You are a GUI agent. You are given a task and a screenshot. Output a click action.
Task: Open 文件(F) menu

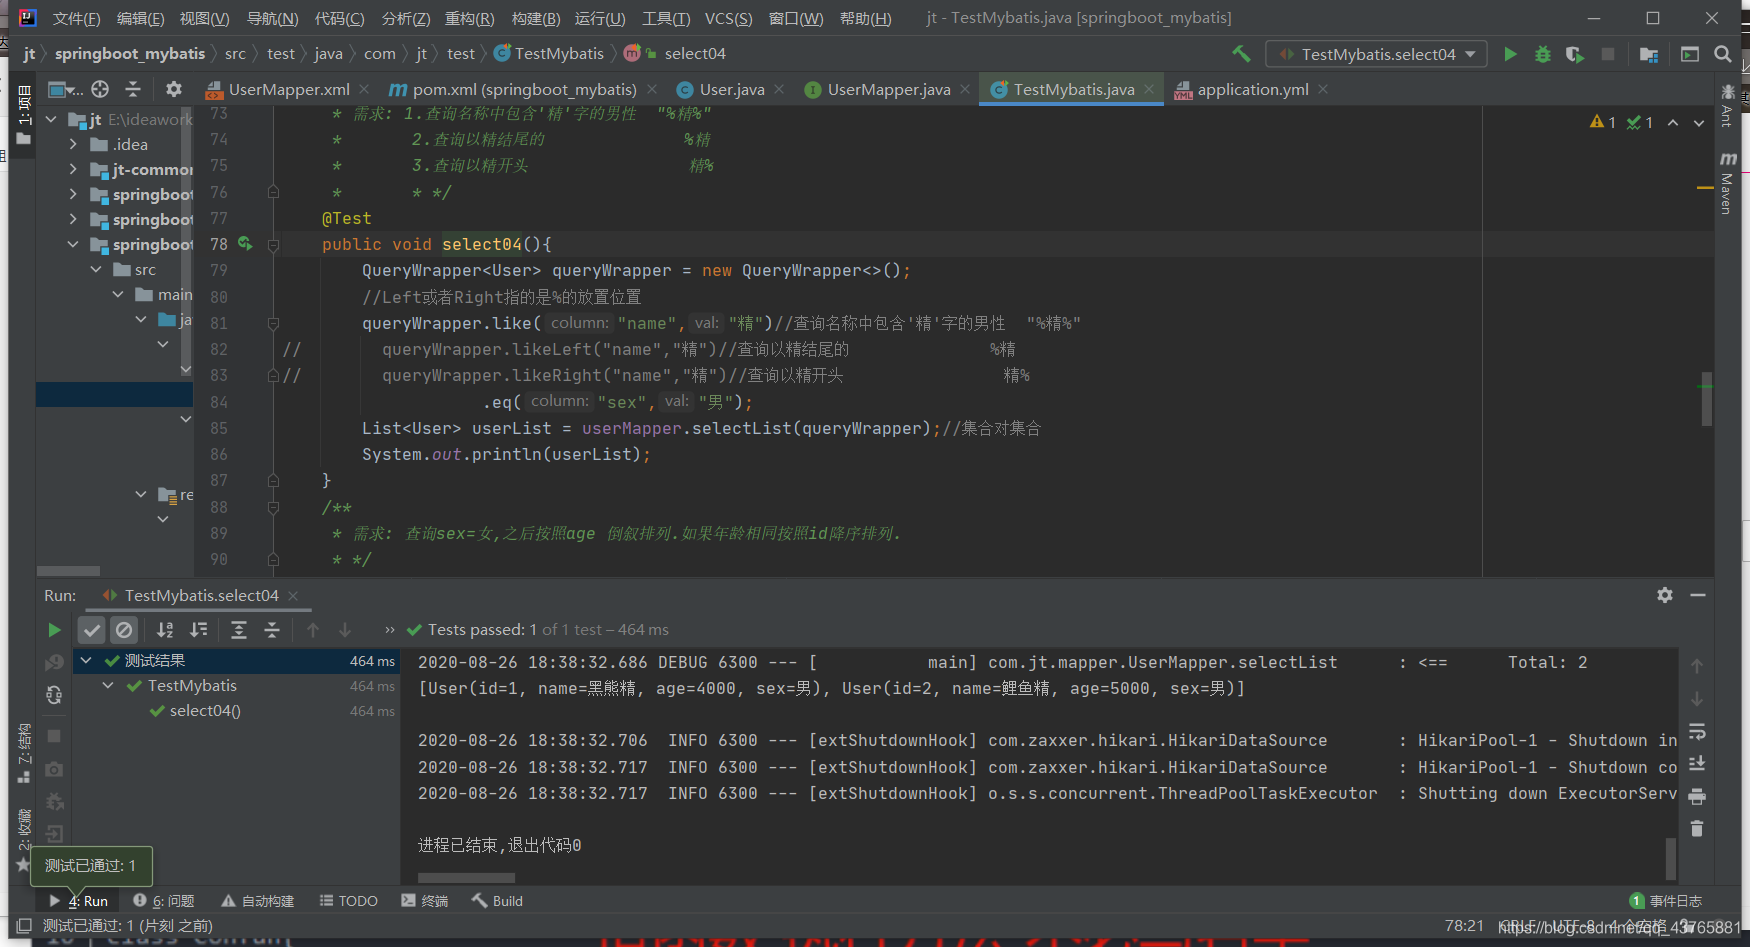pos(77,19)
